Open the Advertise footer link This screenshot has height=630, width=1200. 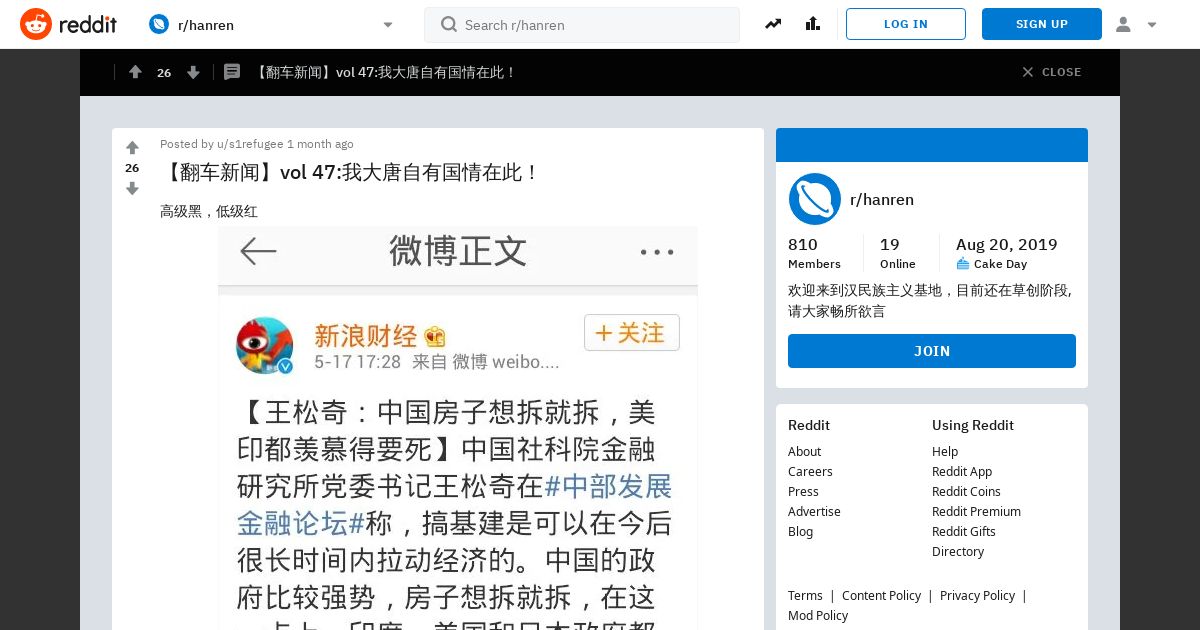[x=814, y=511]
